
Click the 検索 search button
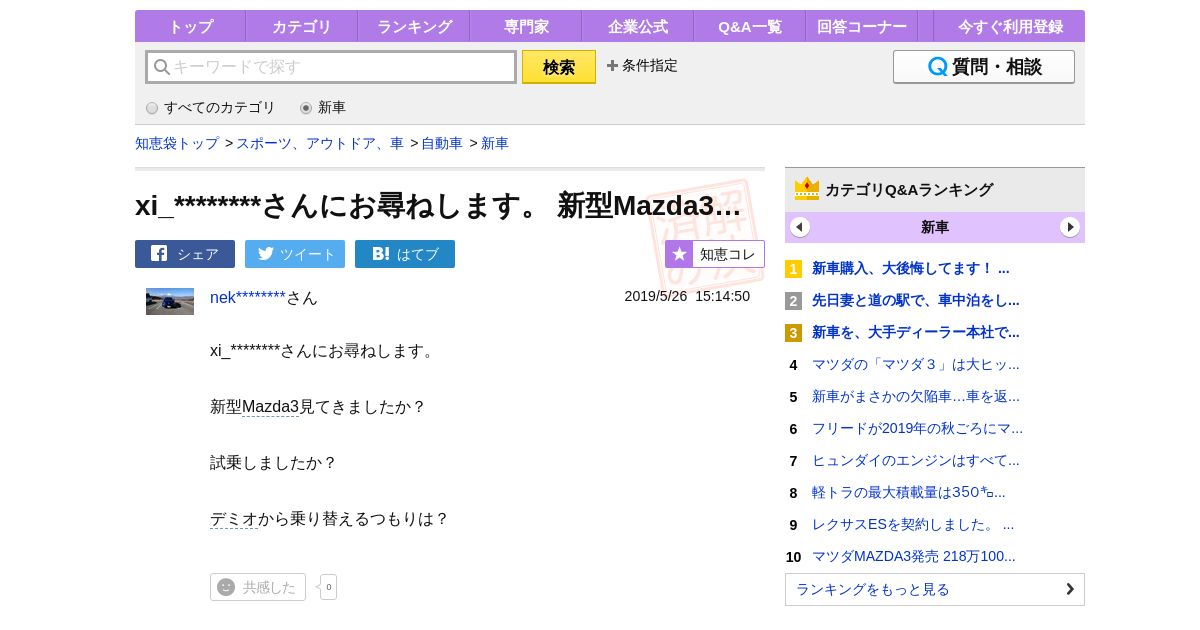pyautogui.click(x=559, y=67)
